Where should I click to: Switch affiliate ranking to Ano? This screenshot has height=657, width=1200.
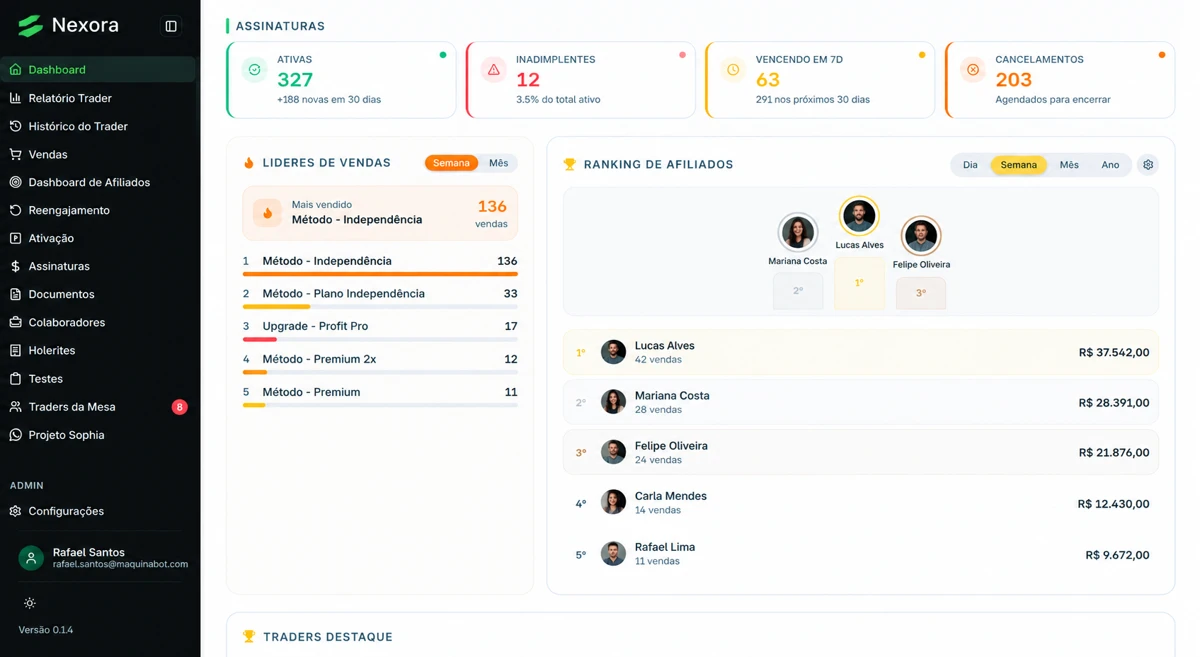(x=1110, y=165)
